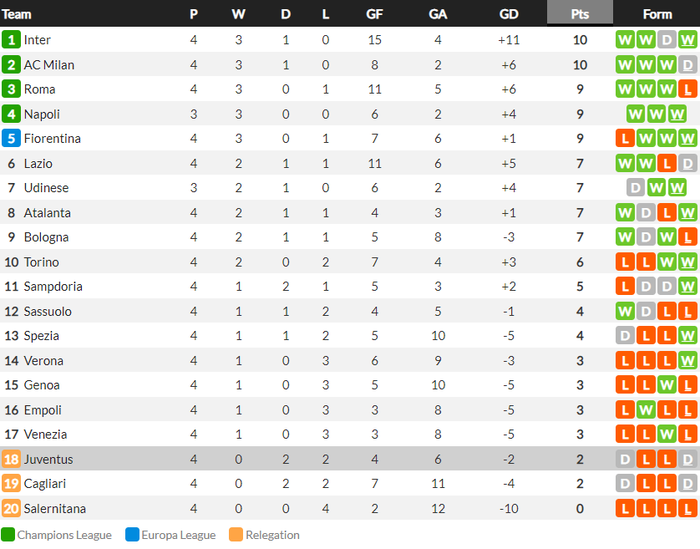The height and width of the screenshot is (549, 700).
Task: Click the loss badge in Atalanta's form
Action: pos(667,213)
